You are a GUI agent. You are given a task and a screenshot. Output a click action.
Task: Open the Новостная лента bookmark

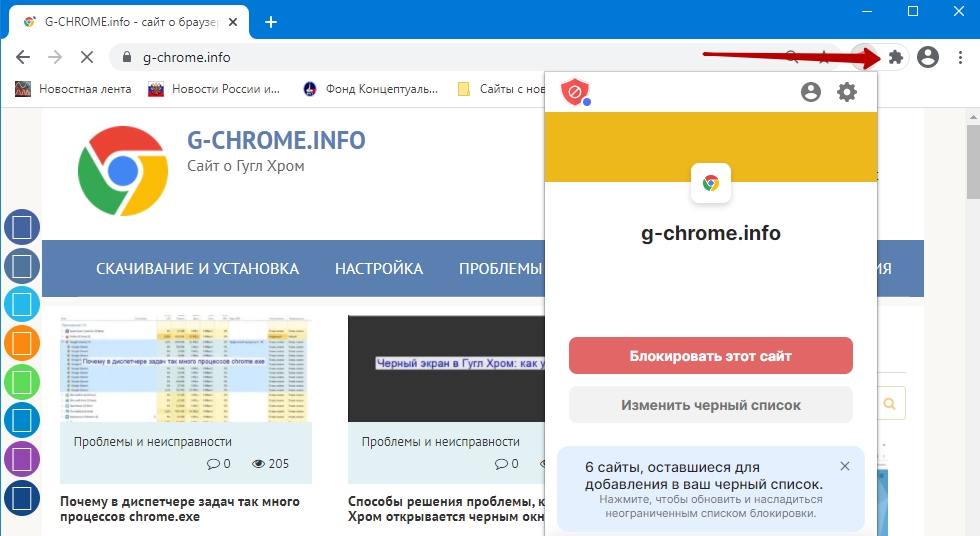pos(73,89)
